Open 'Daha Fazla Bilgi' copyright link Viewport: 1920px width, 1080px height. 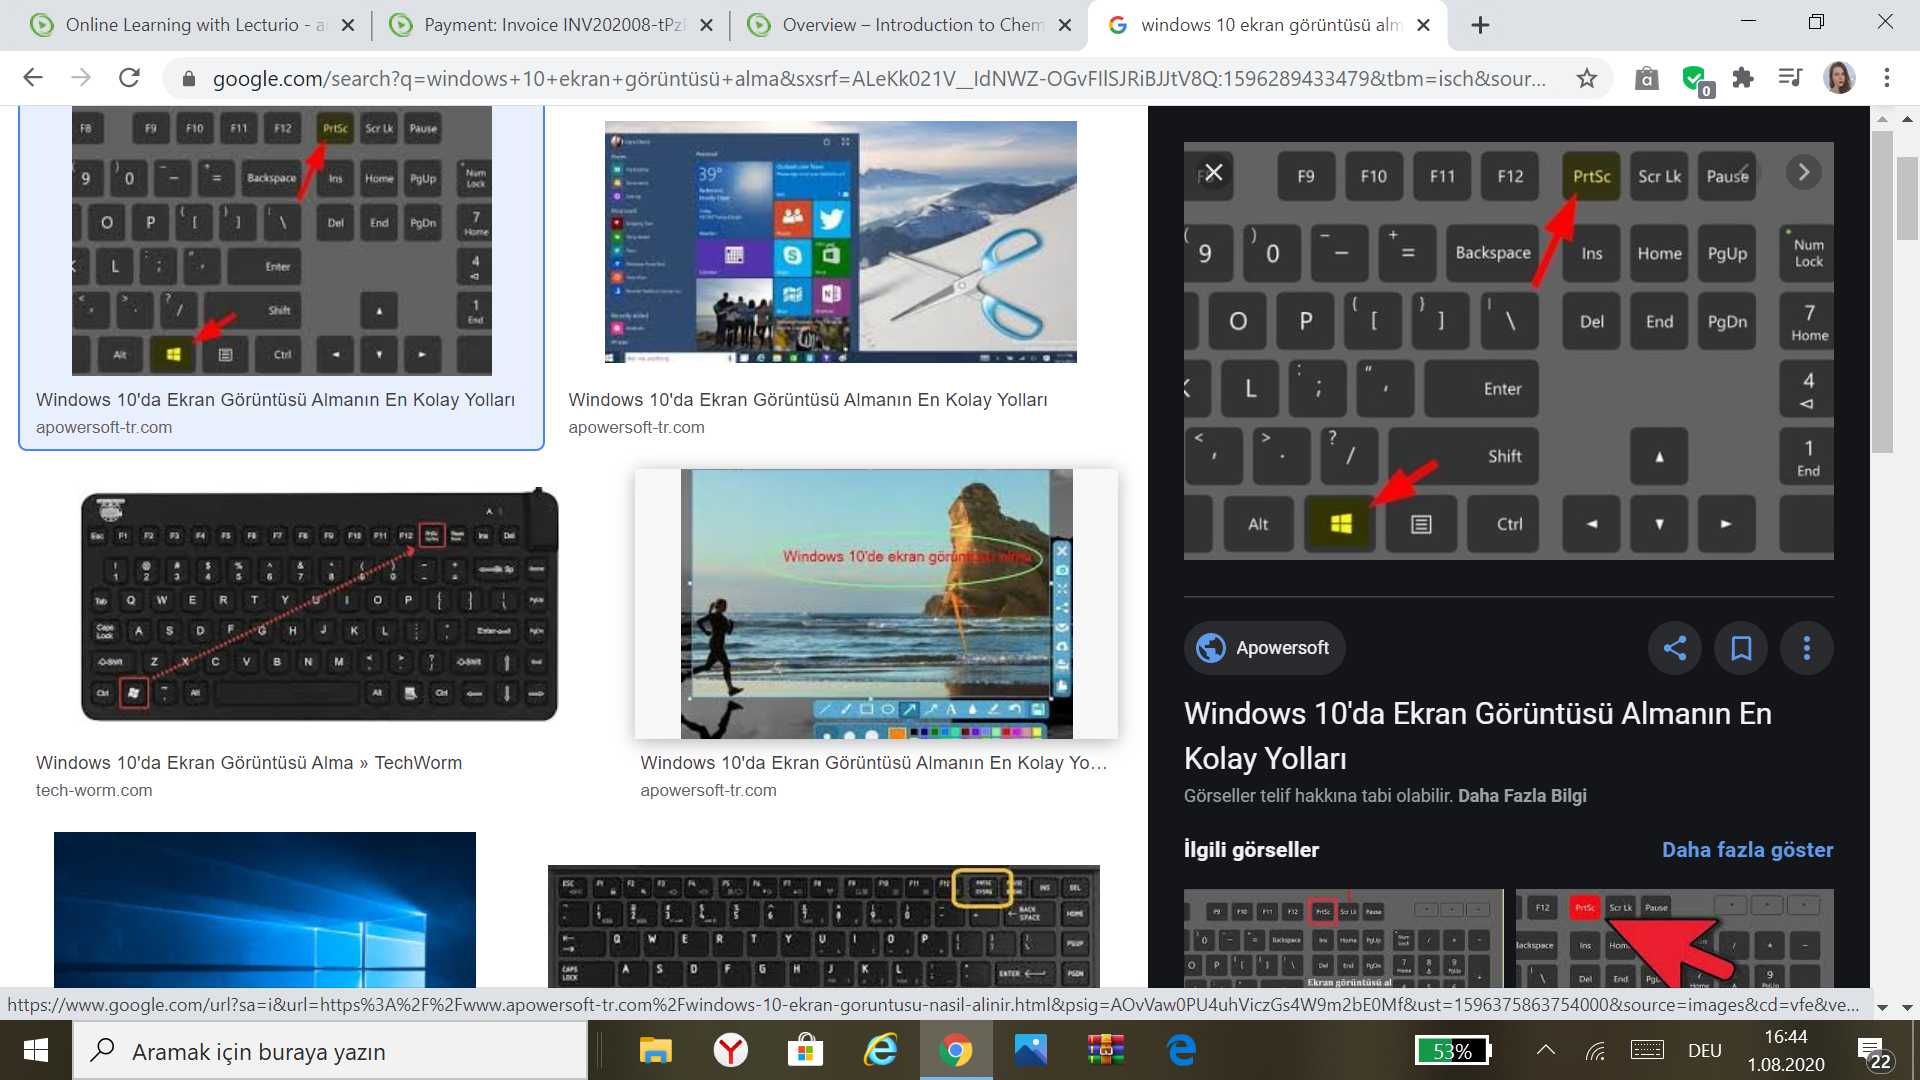(x=1522, y=796)
